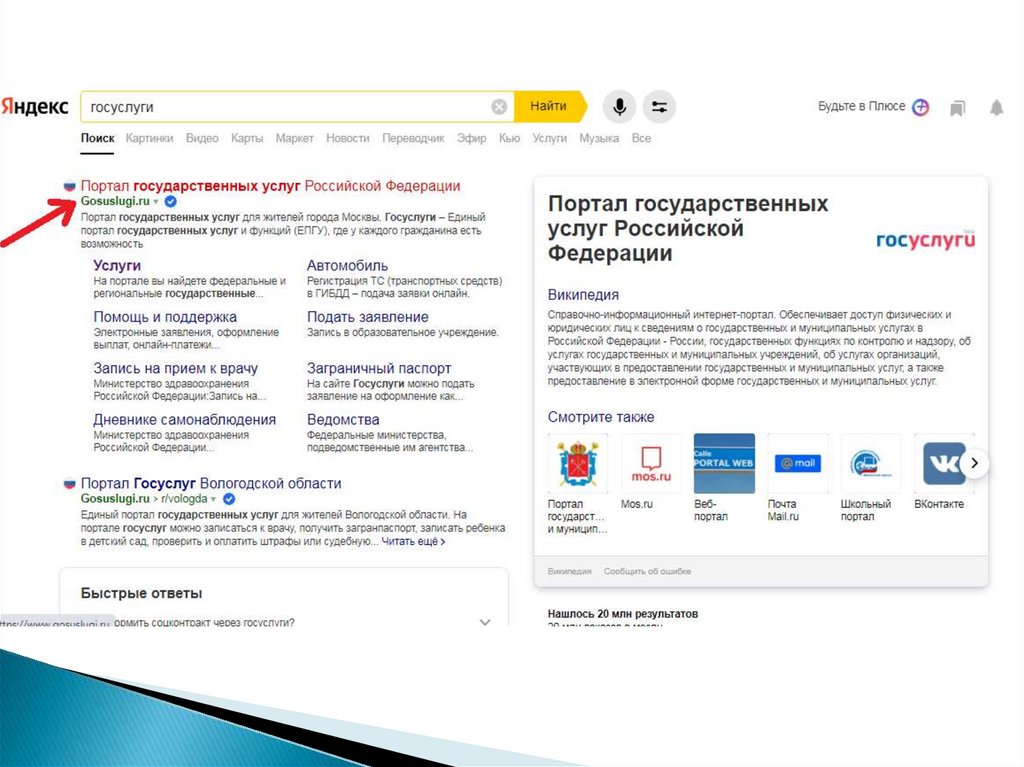Image resolution: width=1024 pixels, height=767 pixels.
Task: Select the Поиск tab
Action: point(97,139)
